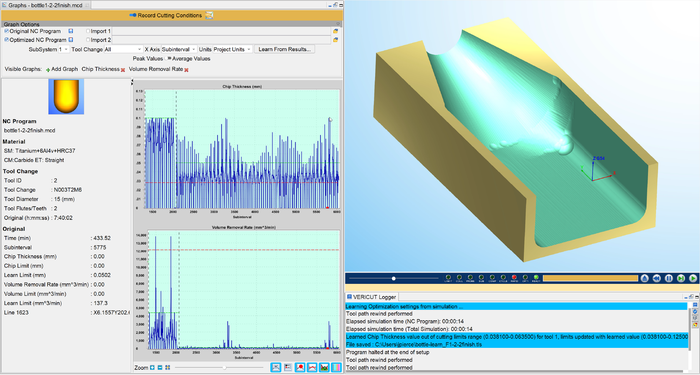Open the Tool Change dropdown
This screenshot has height=375, width=700.
pos(123,49)
